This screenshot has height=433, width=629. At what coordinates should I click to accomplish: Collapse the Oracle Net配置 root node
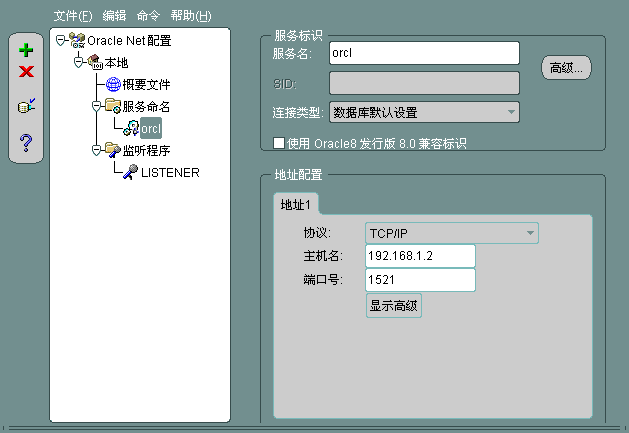coord(60,40)
